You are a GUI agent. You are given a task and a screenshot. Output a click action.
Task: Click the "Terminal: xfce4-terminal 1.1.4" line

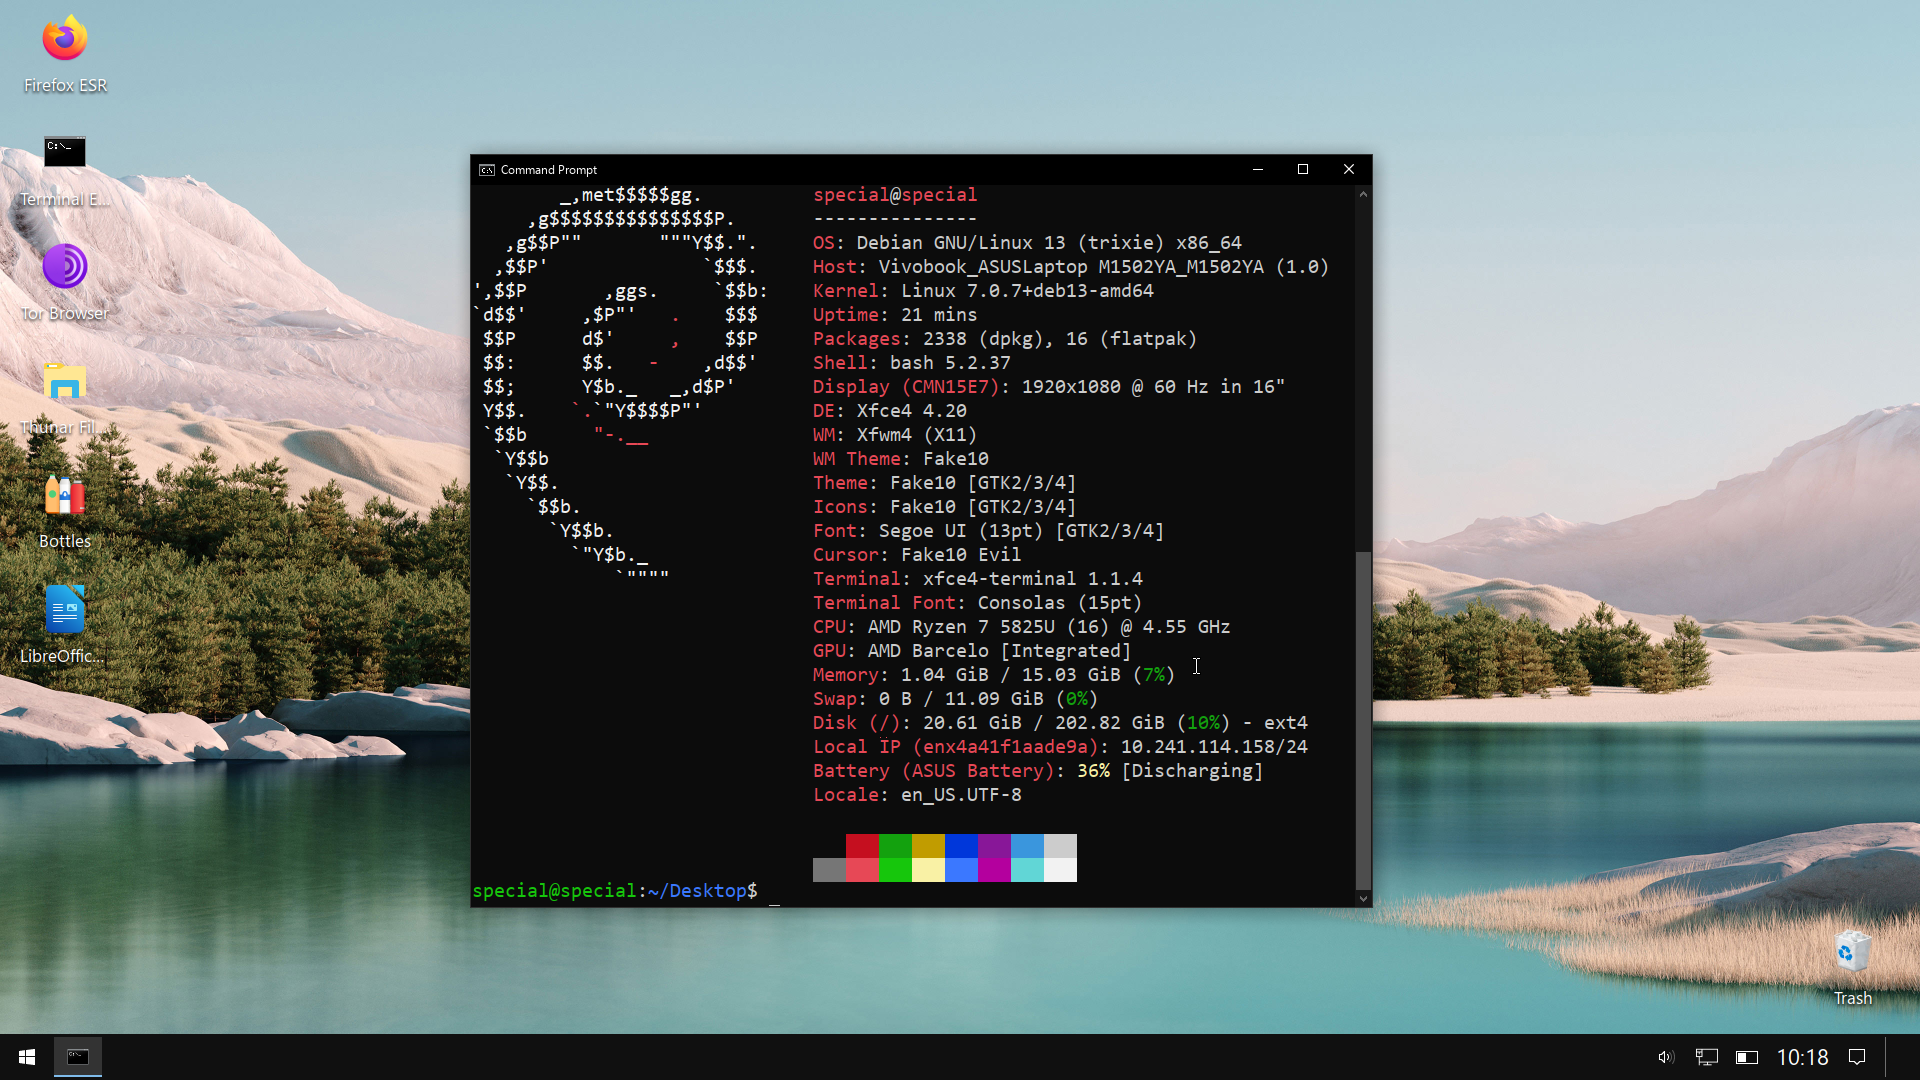pos(978,579)
